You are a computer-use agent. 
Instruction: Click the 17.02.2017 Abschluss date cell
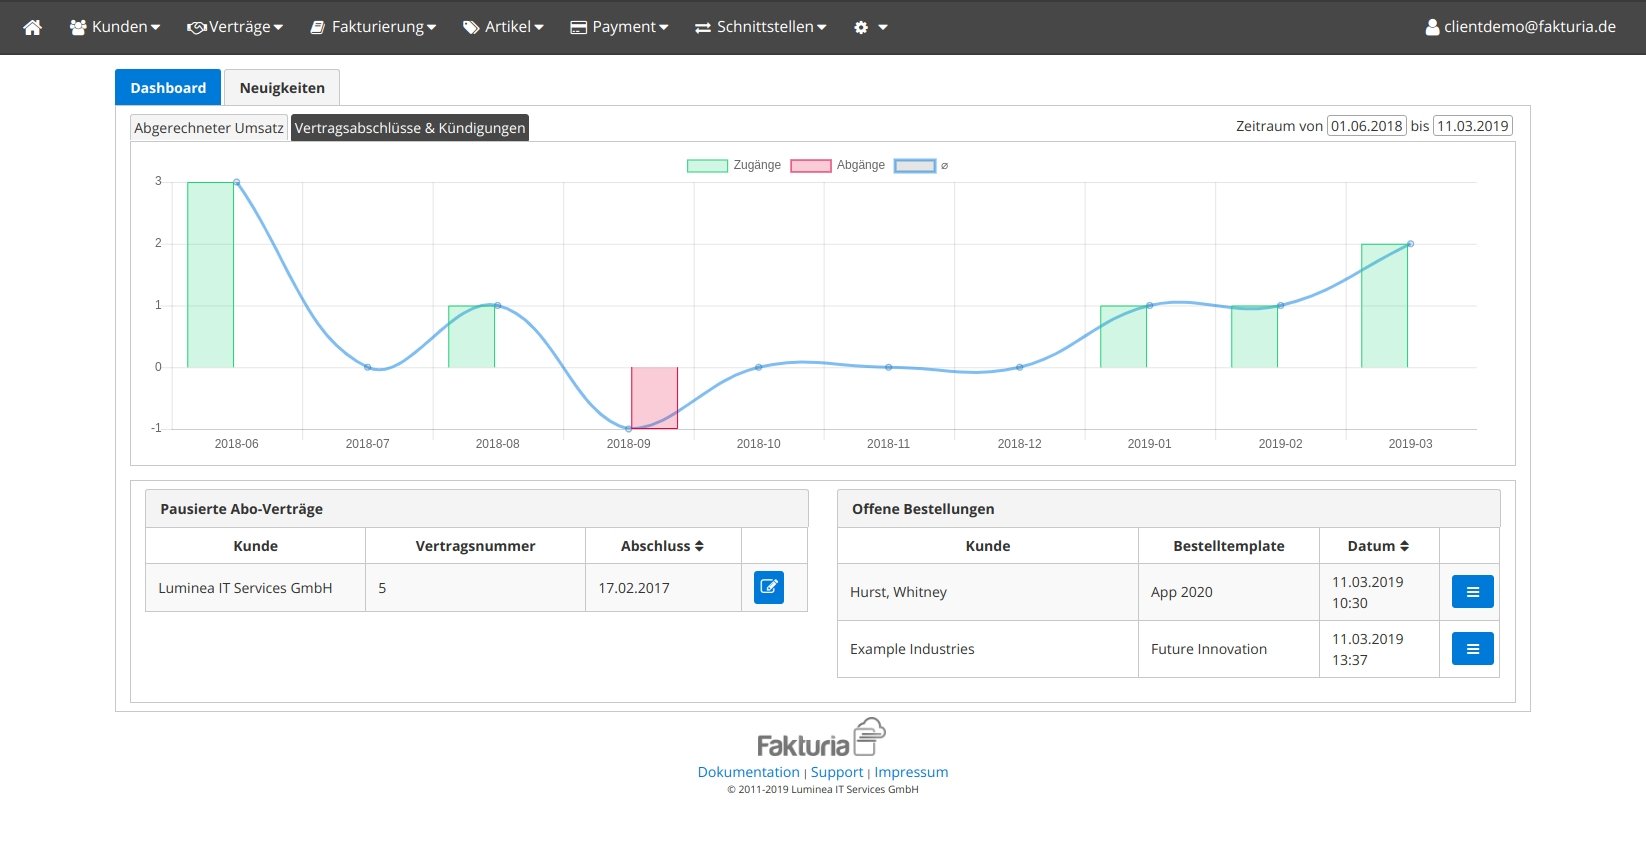[x=664, y=588]
